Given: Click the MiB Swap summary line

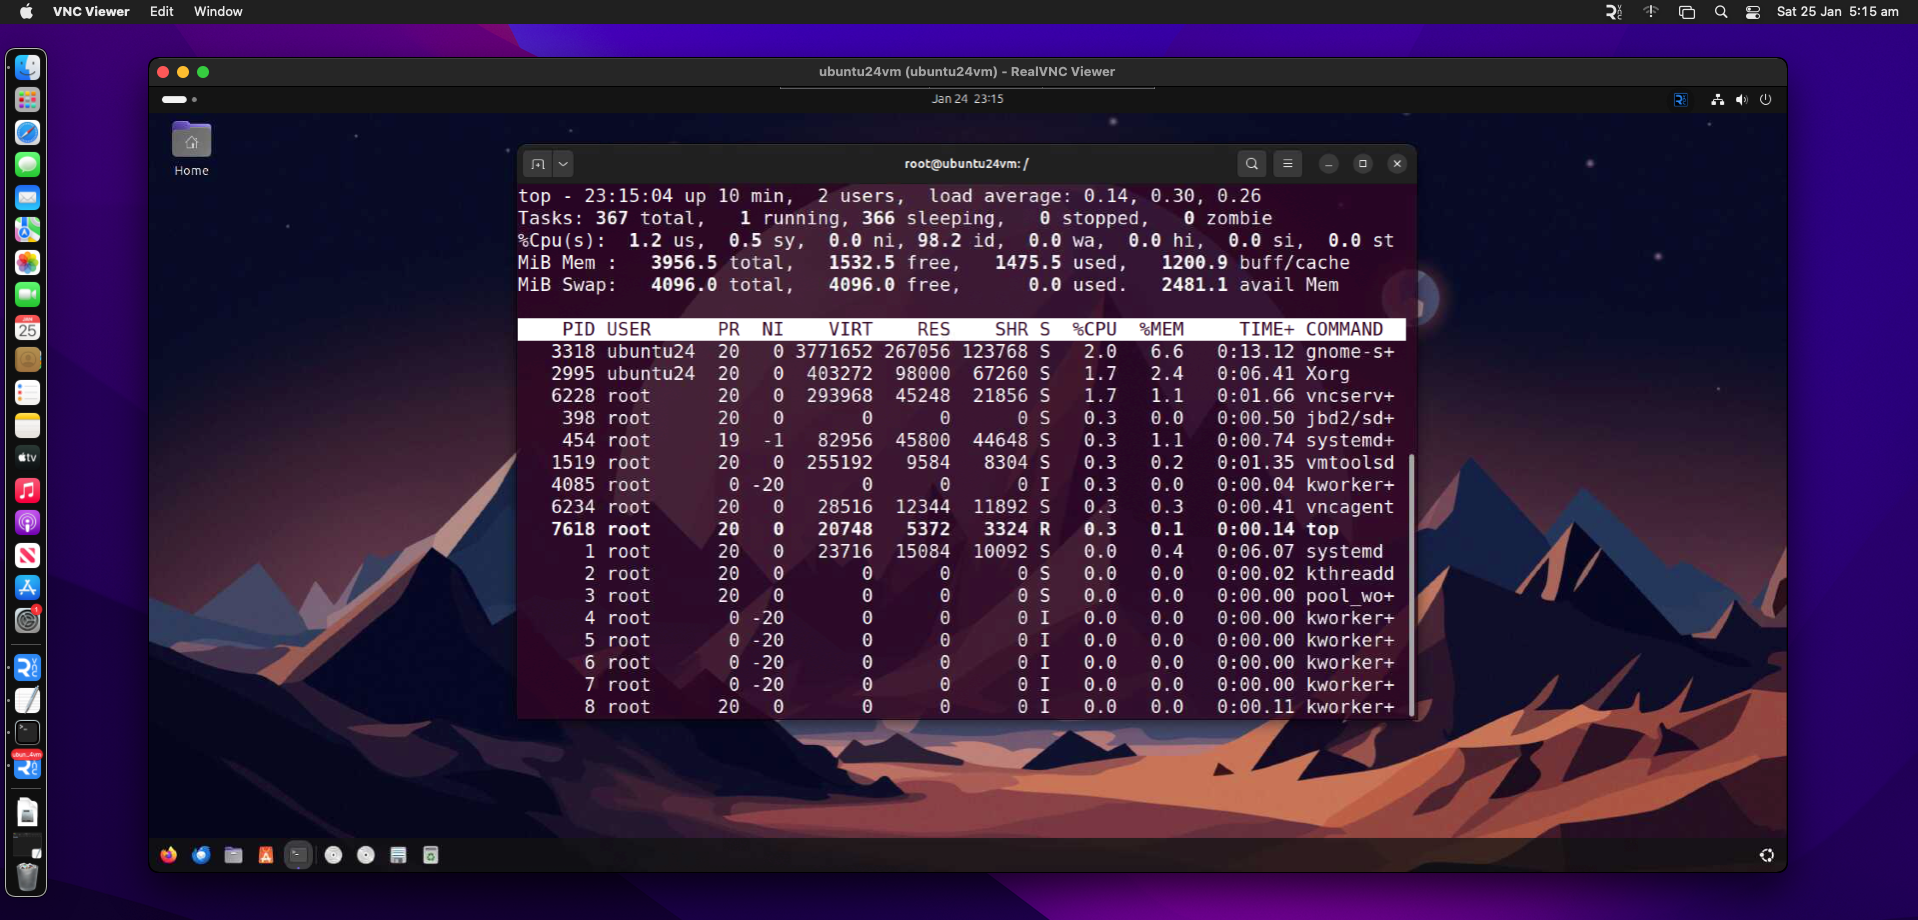Looking at the screenshot, I should tap(928, 285).
